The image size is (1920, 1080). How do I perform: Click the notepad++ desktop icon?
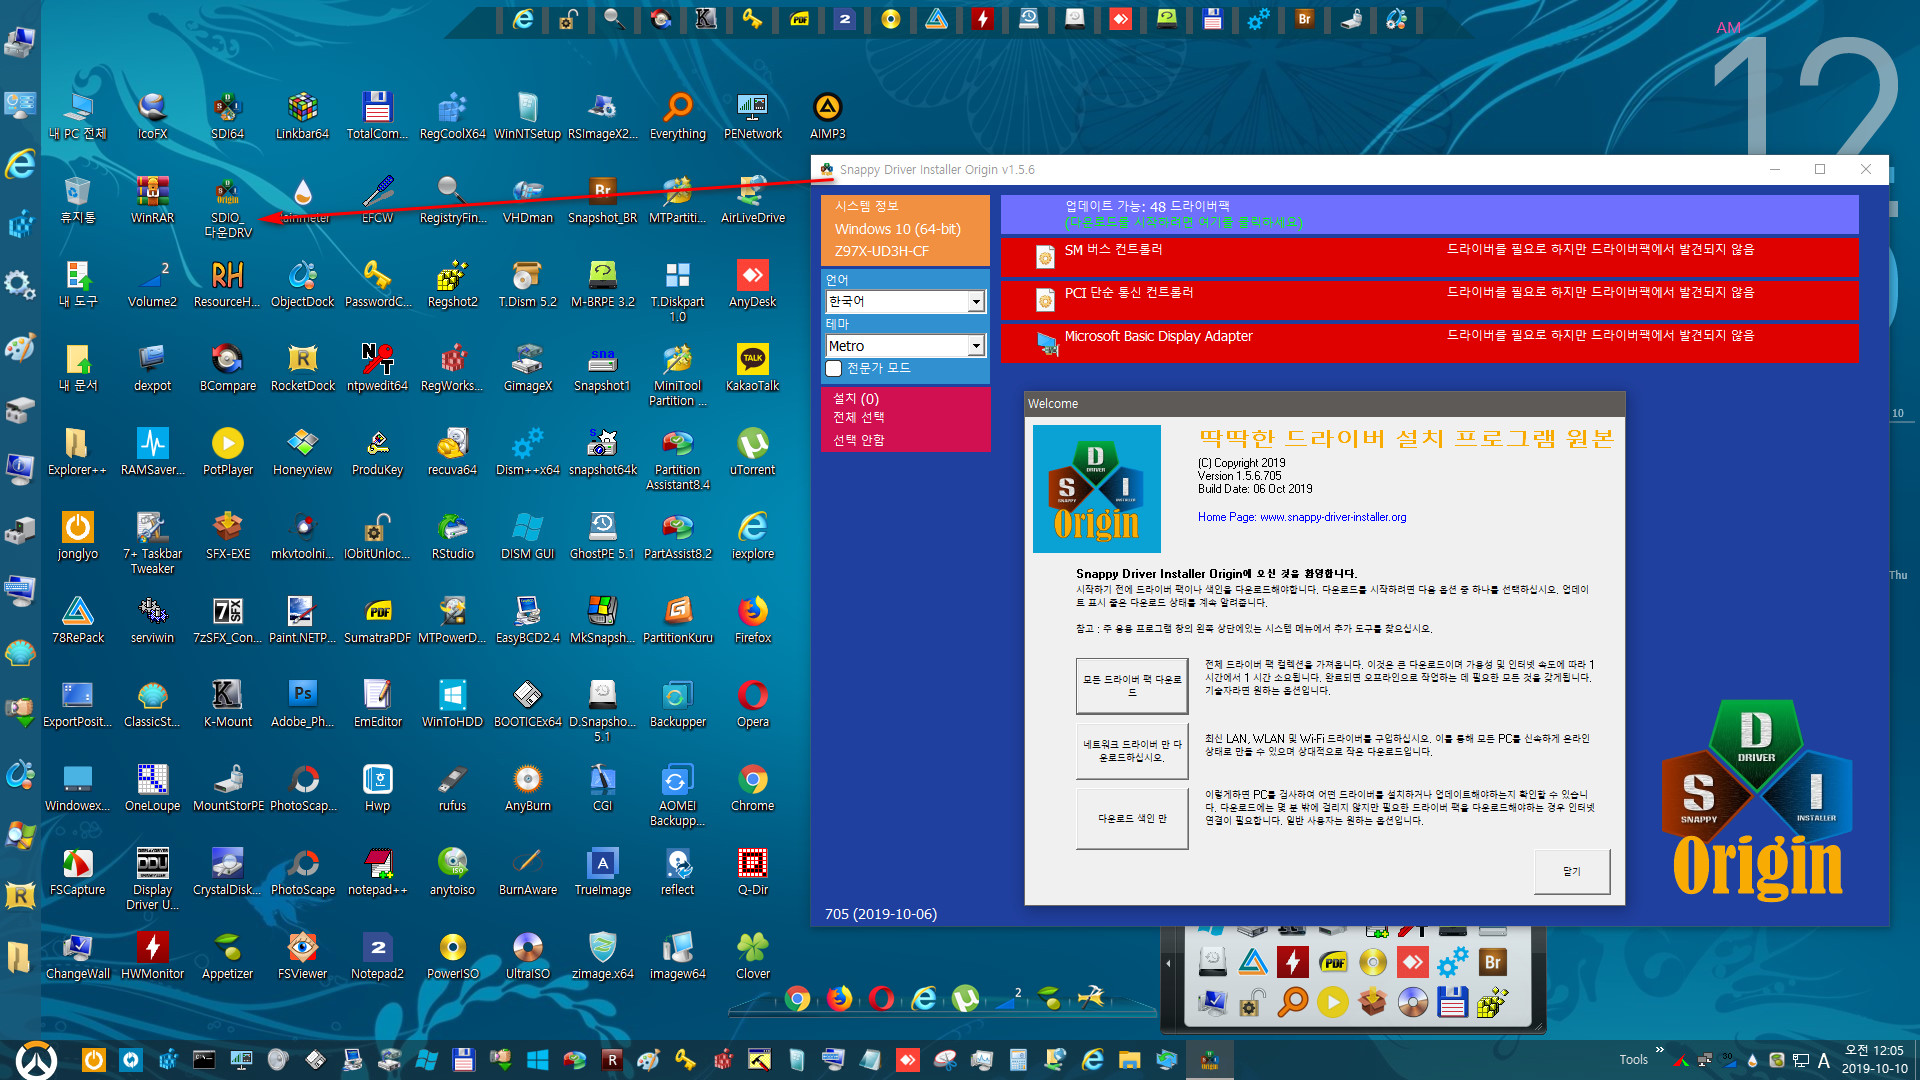click(x=377, y=872)
